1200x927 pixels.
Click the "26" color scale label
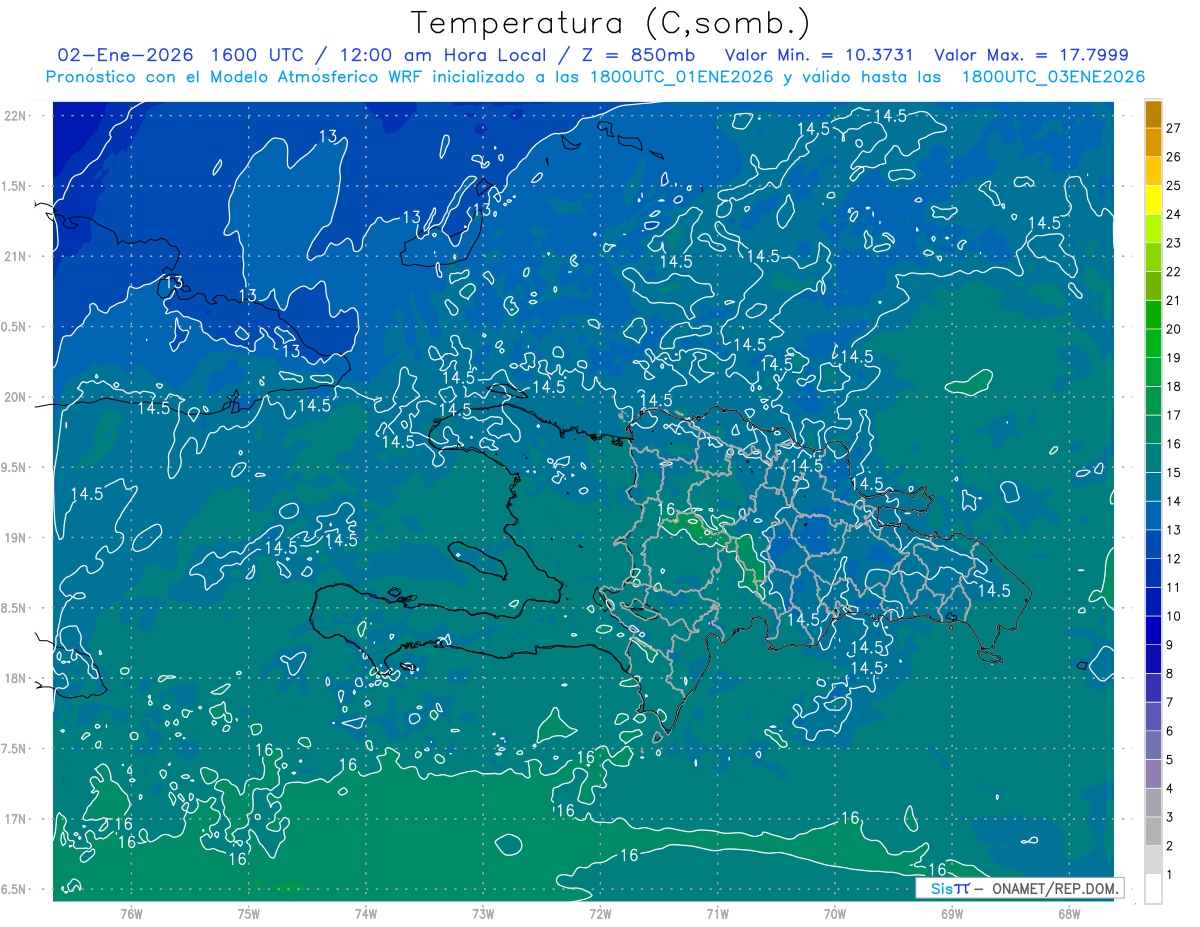click(x=1174, y=157)
